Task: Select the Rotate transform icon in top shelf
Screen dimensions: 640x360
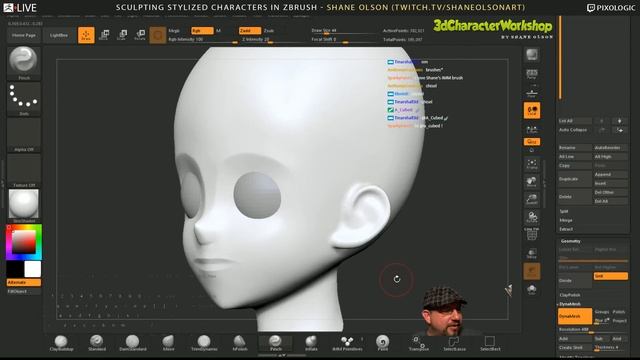Action: (140, 35)
